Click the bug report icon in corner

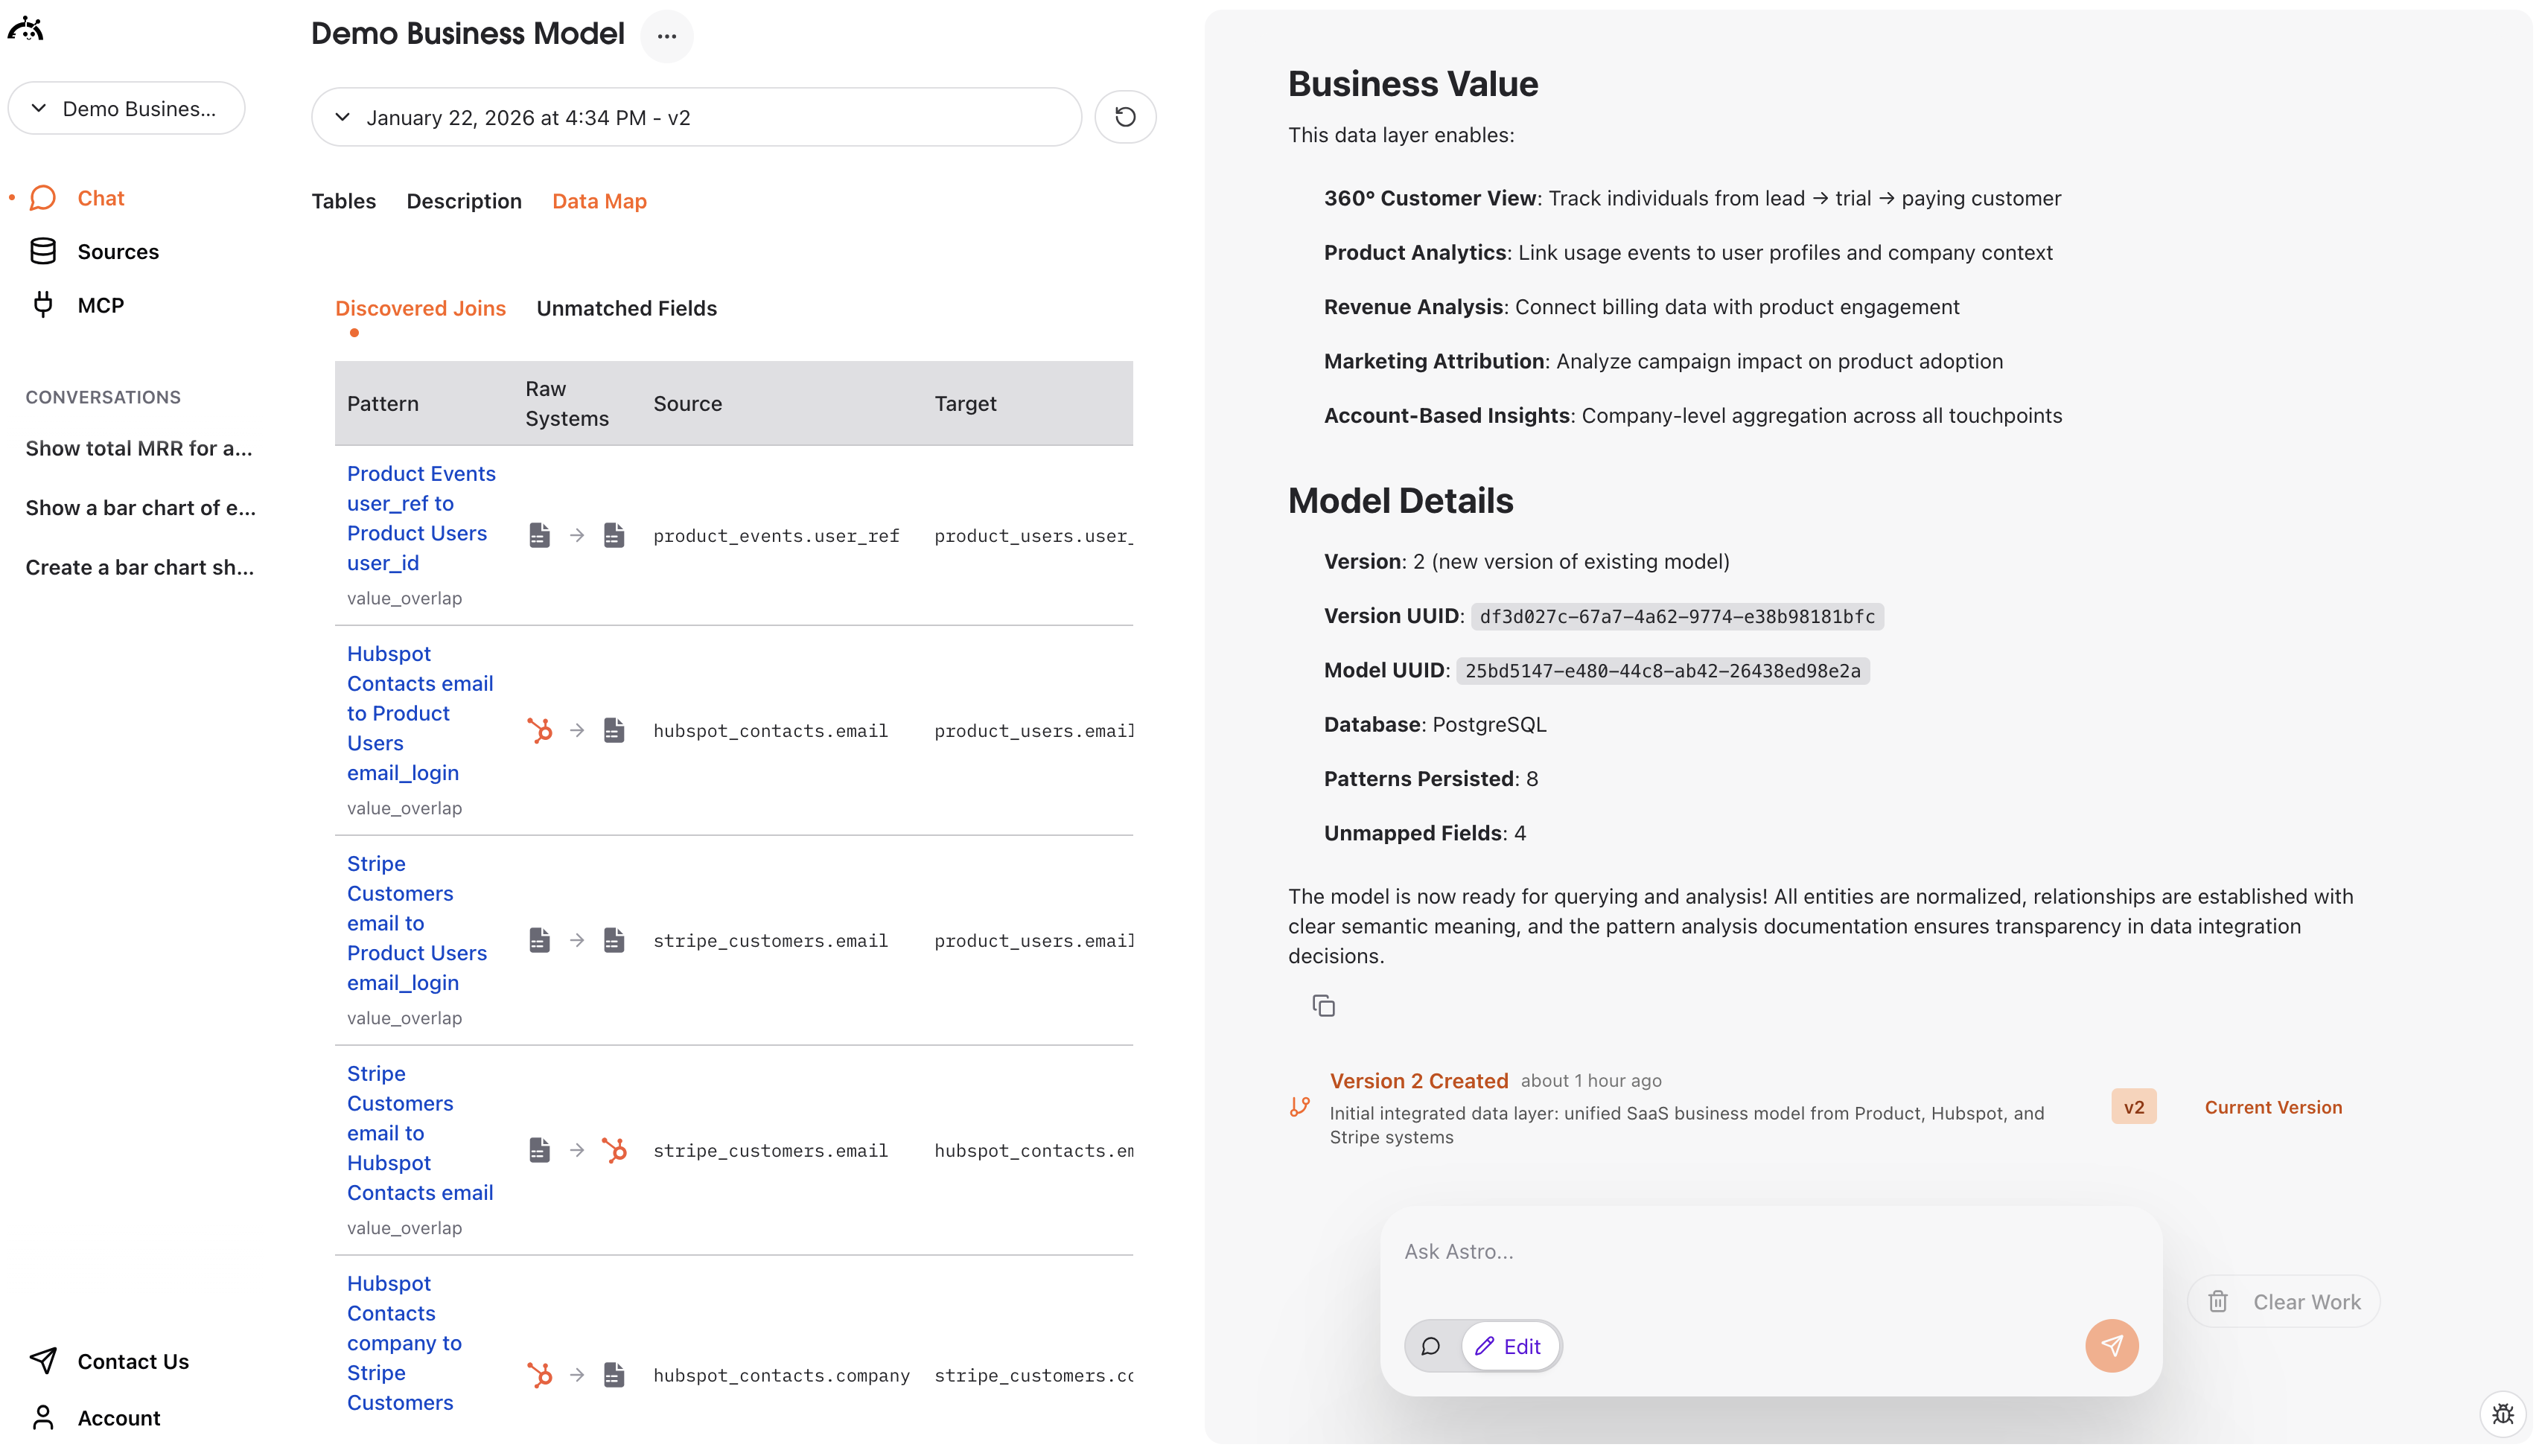(2503, 1414)
